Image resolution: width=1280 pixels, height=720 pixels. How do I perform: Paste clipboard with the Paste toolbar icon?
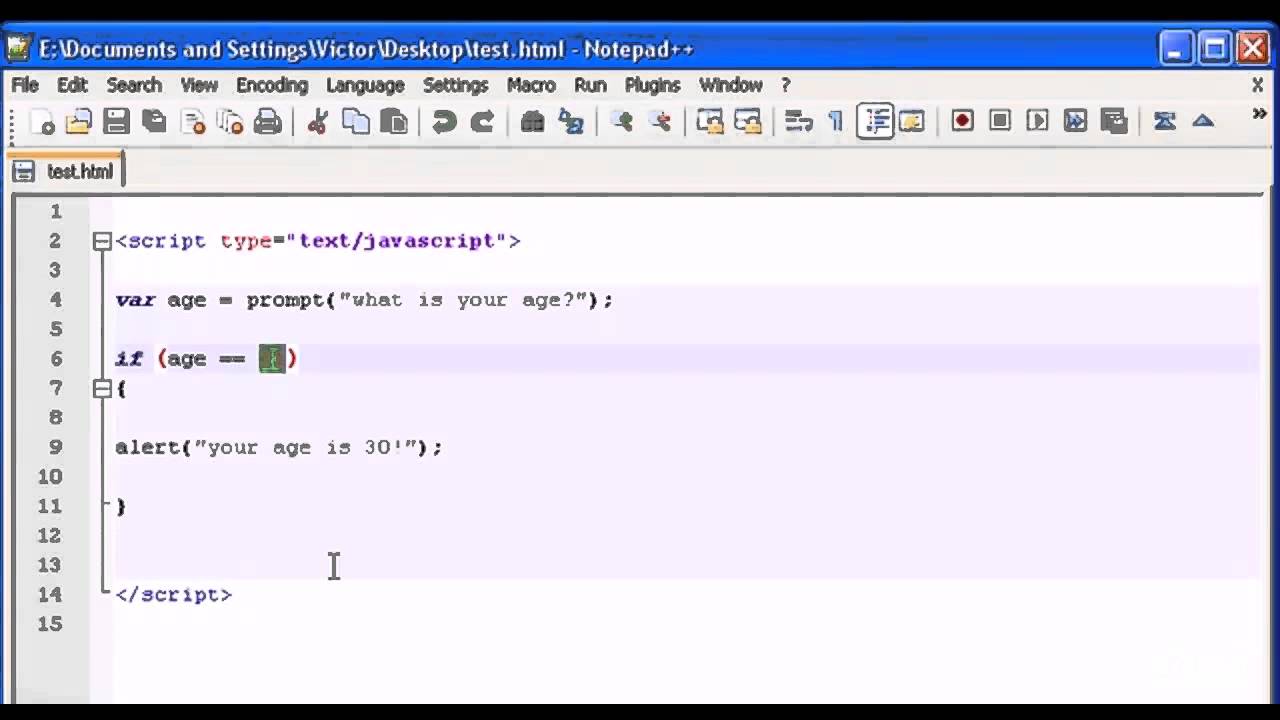[x=394, y=122]
